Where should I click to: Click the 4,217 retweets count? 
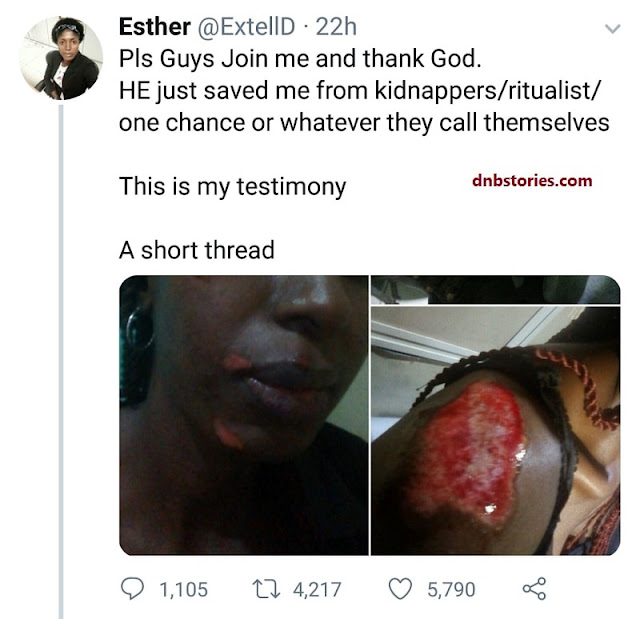pyautogui.click(x=317, y=590)
